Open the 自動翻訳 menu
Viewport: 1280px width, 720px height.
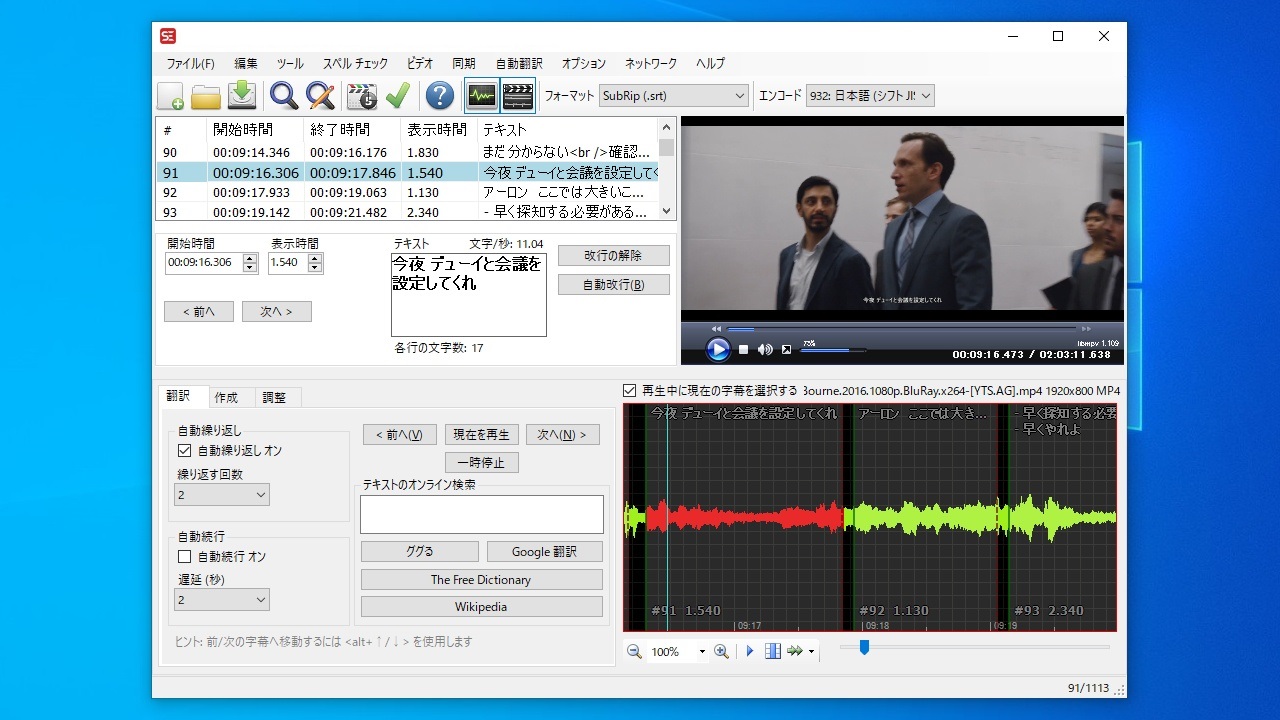(519, 63)
